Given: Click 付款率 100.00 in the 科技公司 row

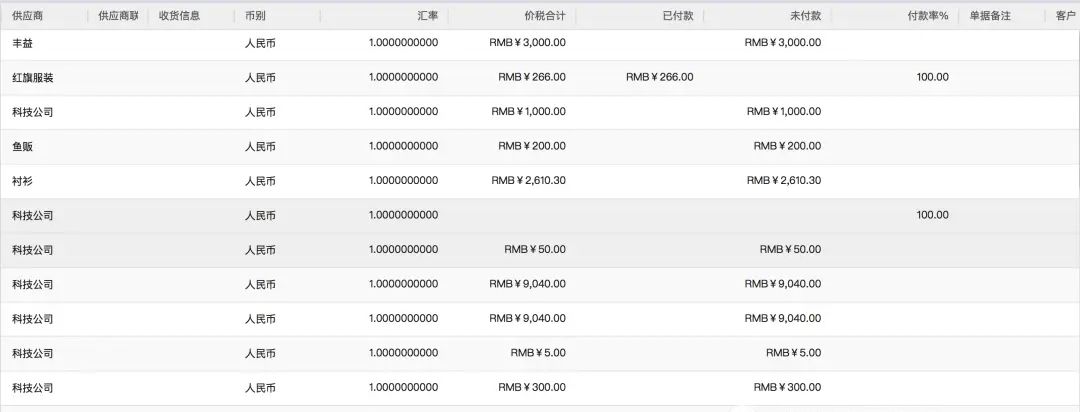Looking at the screenshot, I should [x=933, y=215].
